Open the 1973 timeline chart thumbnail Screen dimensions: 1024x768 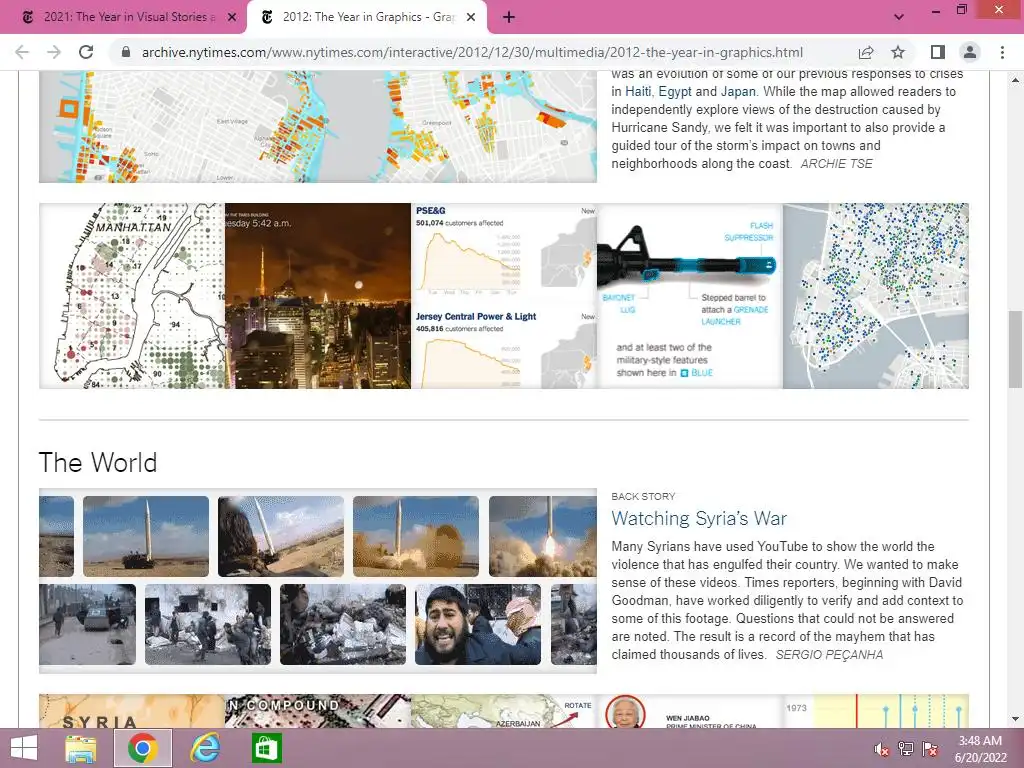click(x=876, y=711)
